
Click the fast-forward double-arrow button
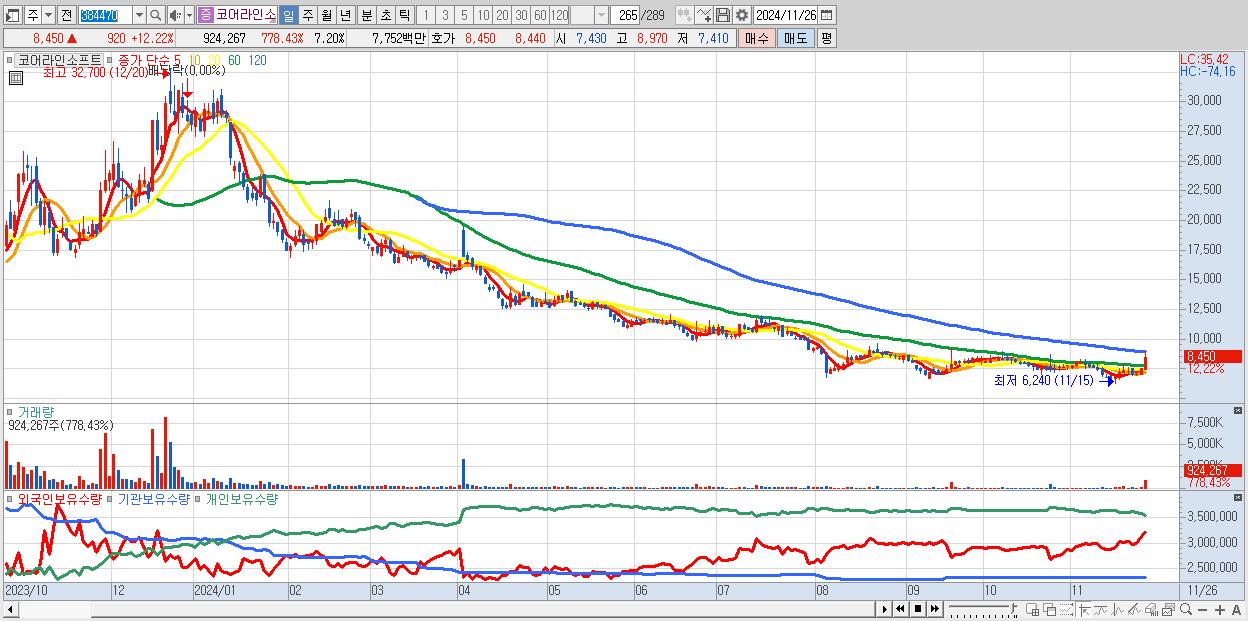click(935, 609)
